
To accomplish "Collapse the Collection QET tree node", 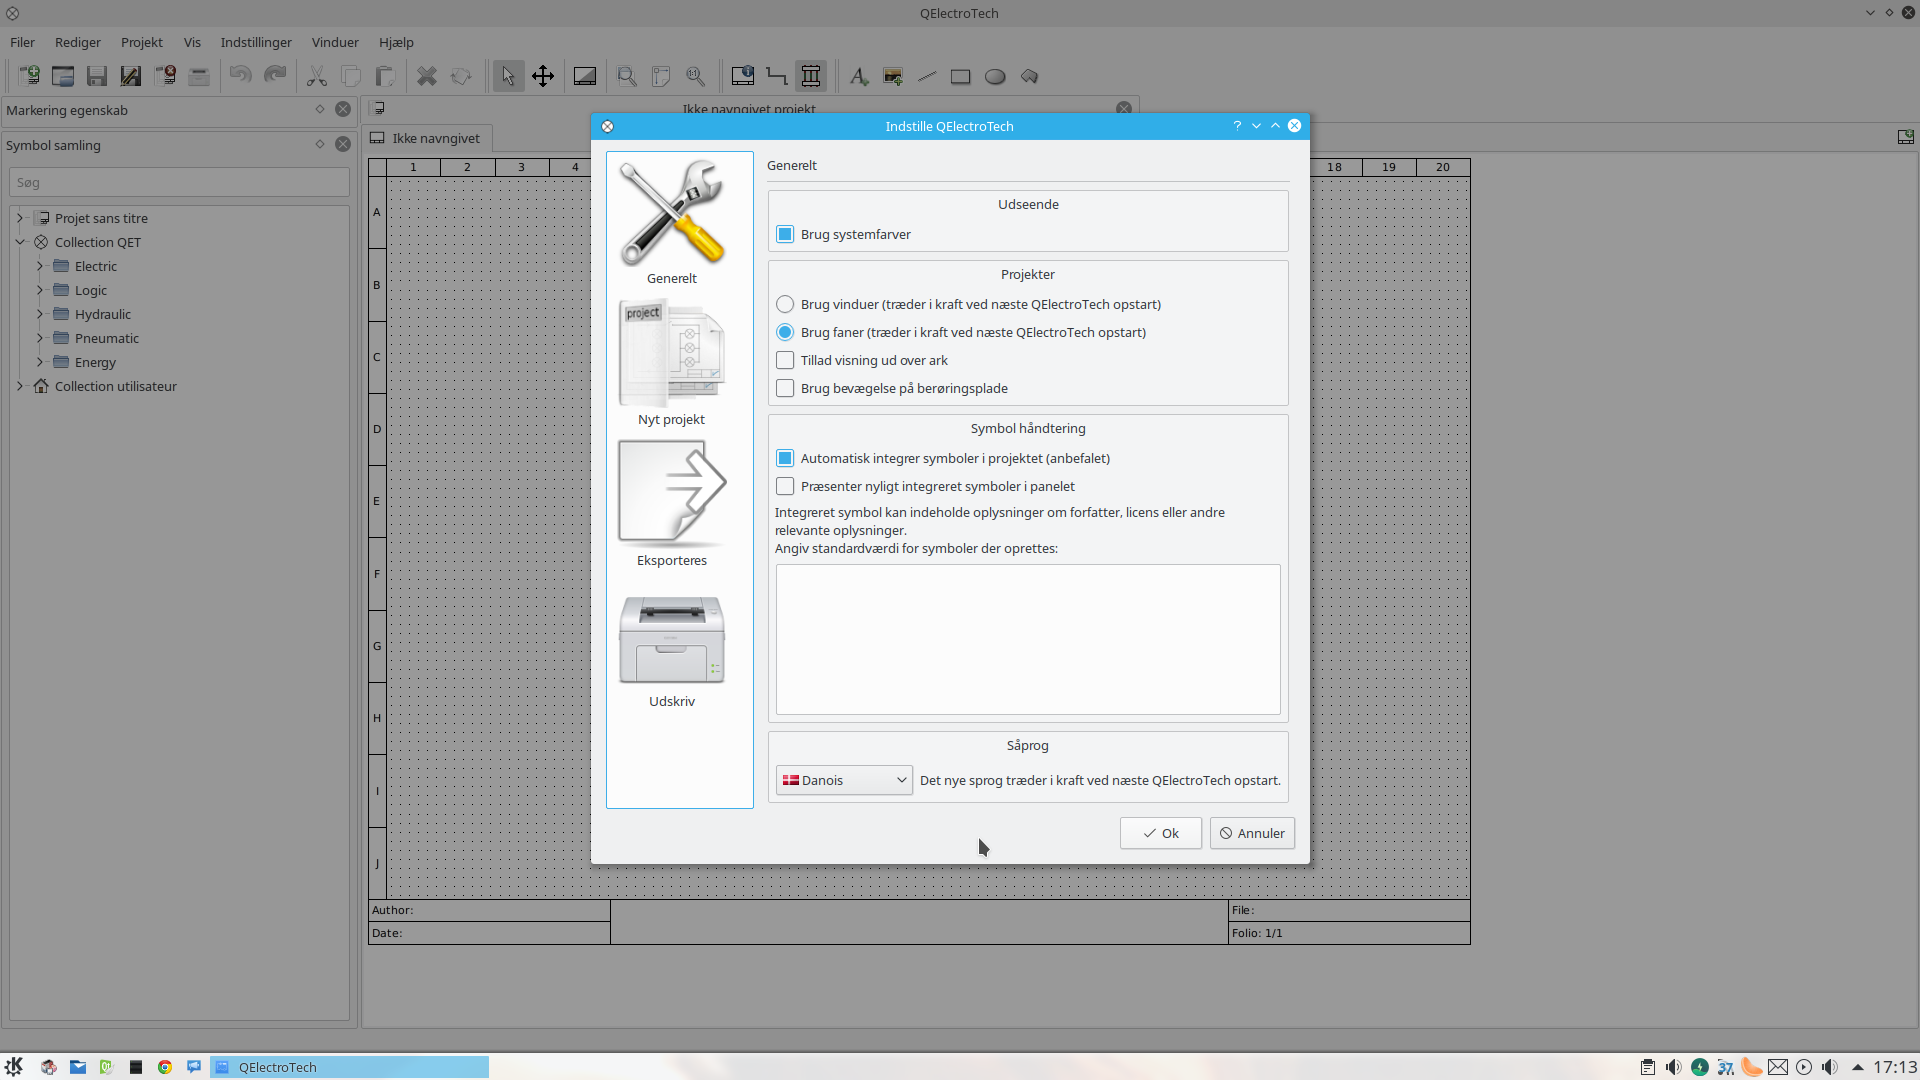I will [x=20, y=242].
